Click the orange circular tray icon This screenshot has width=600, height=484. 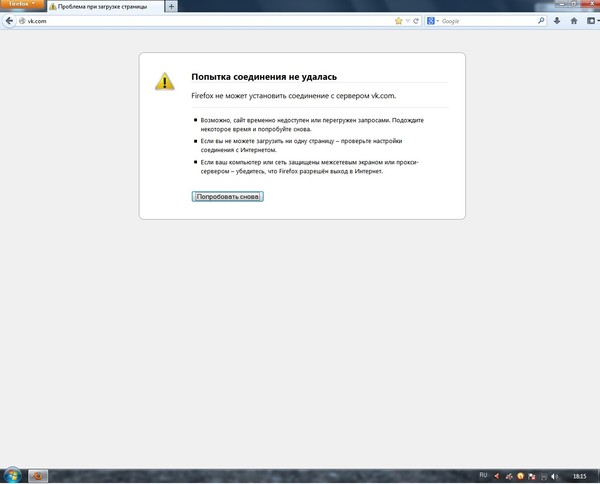pos(520,476)
